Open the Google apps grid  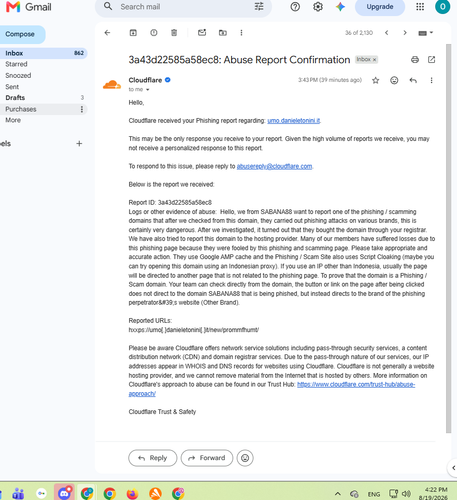point(420,7)
